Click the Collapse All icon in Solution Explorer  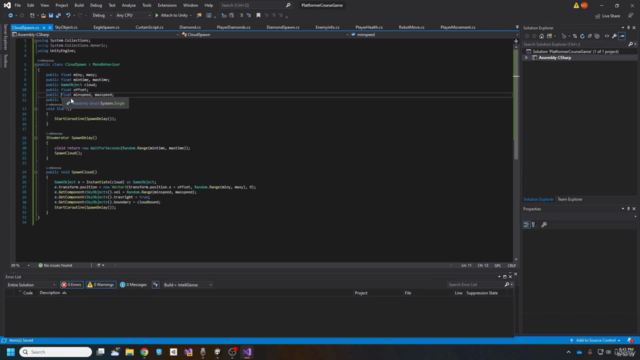(589, 36)
